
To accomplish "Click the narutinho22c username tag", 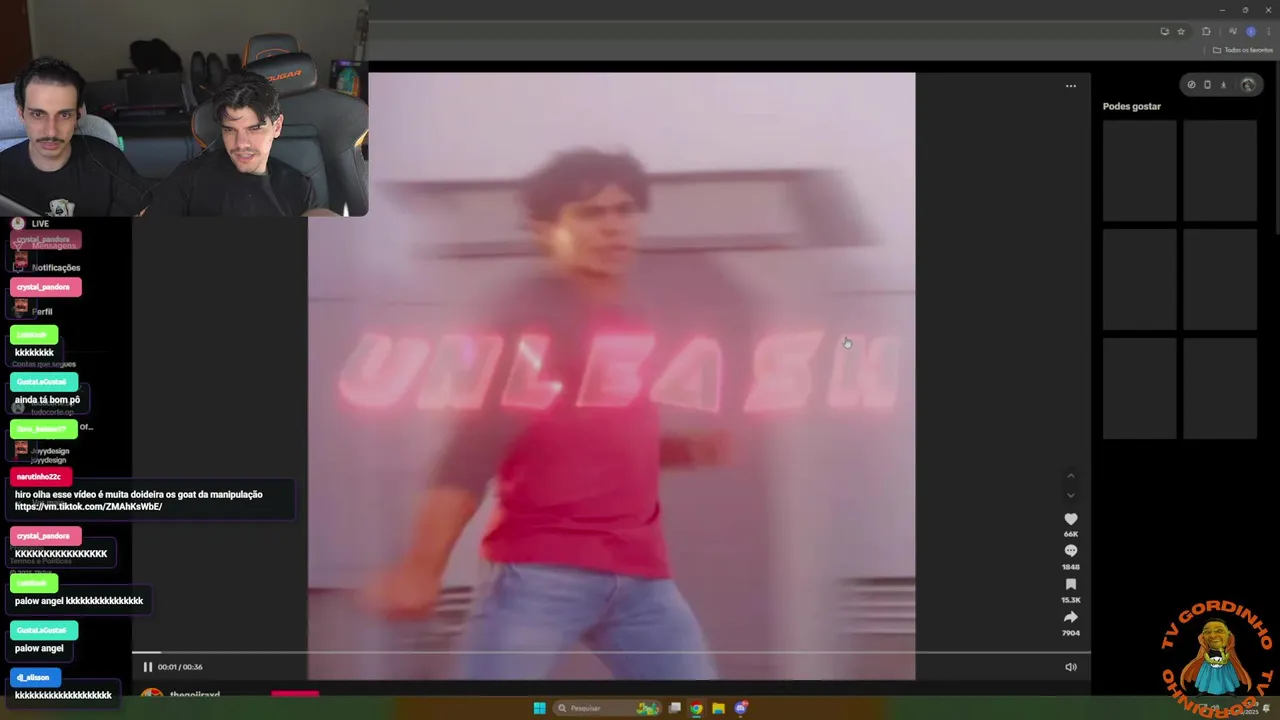I will tap(39, 477).
